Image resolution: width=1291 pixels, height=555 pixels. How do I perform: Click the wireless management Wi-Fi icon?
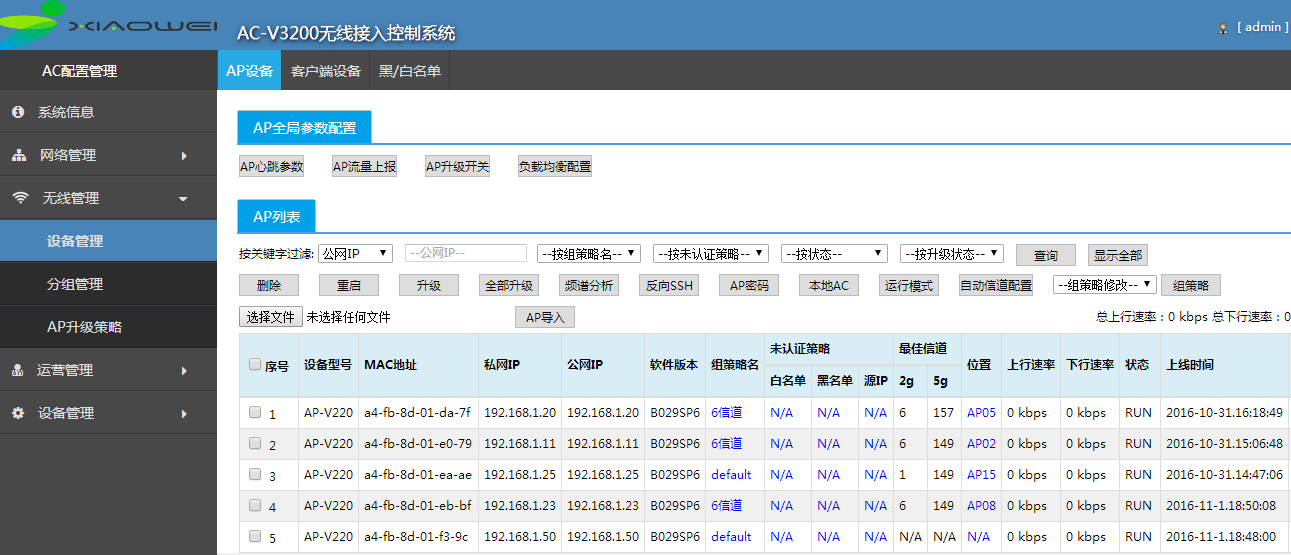point(20,198)
